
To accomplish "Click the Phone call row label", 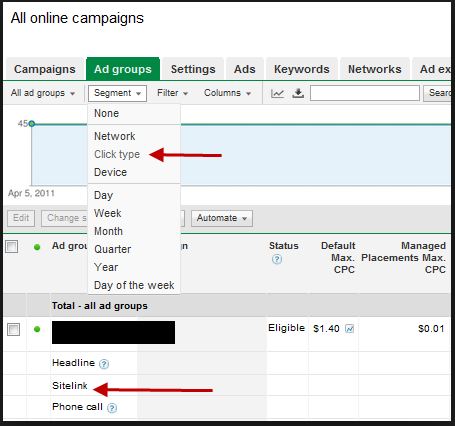I will pos(77,407).
